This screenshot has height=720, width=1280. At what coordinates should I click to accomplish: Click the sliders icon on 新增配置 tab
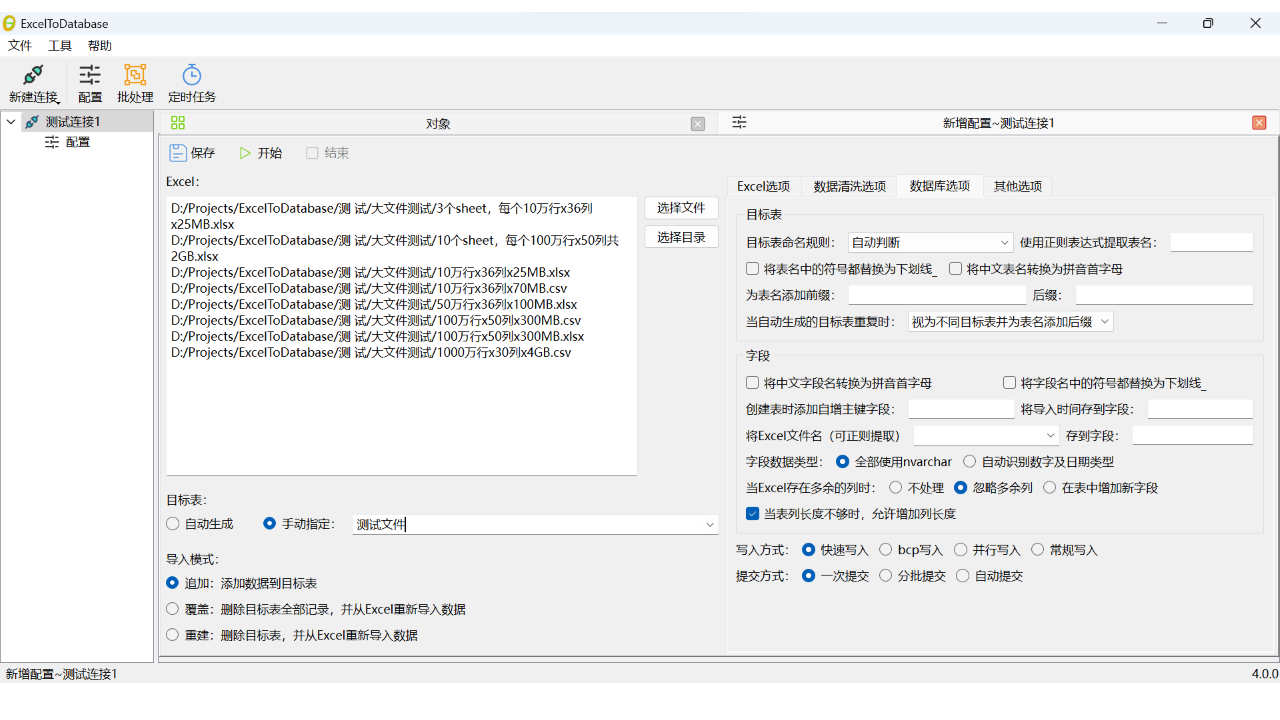(739, 123)
